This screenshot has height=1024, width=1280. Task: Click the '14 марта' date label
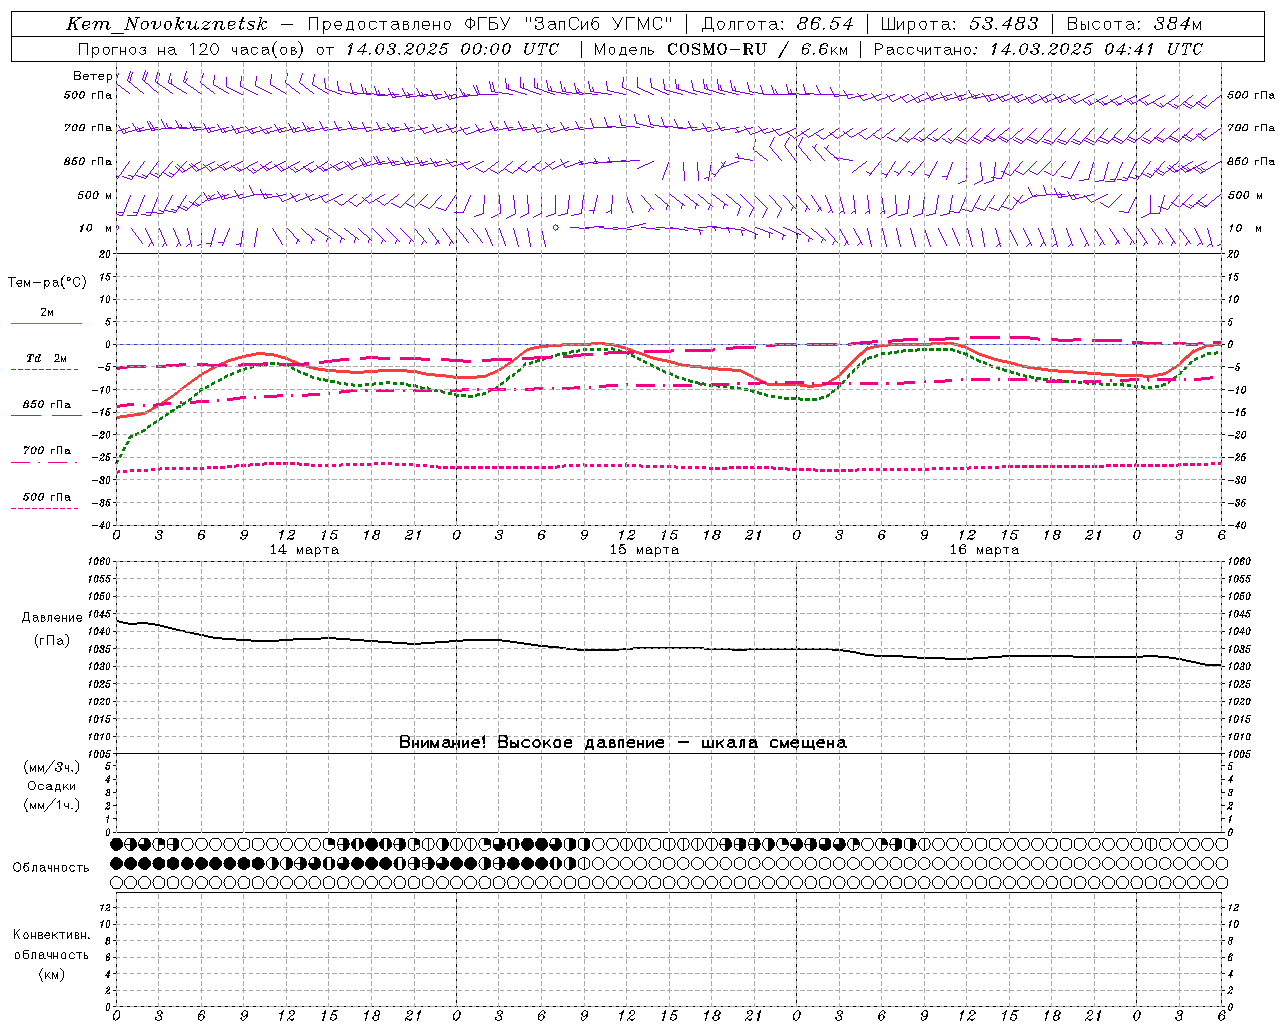pos(304,550)
